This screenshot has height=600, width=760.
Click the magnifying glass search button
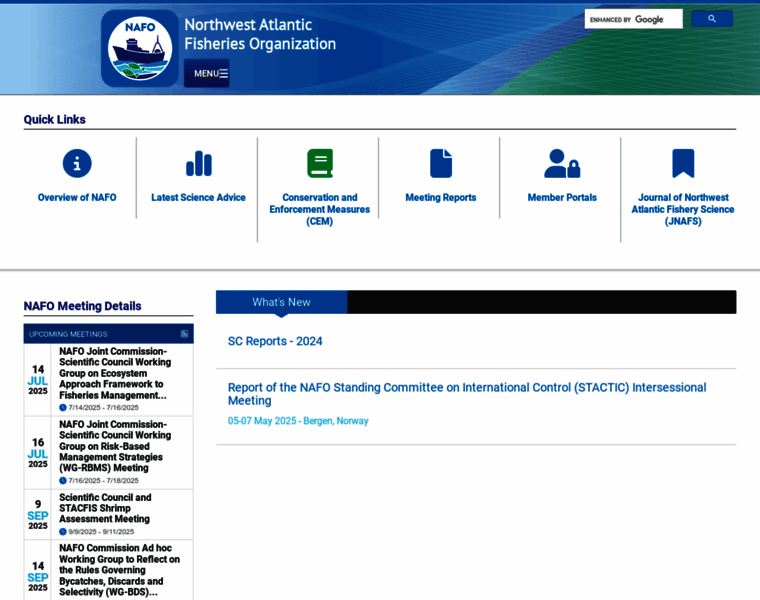point(712,19)
